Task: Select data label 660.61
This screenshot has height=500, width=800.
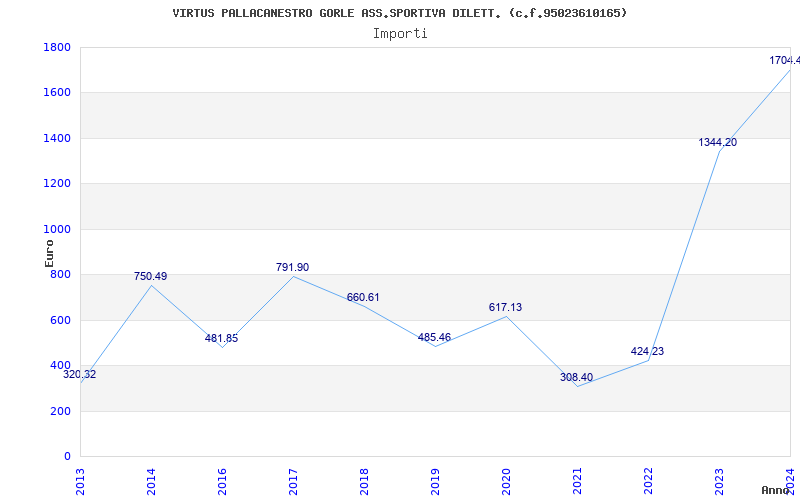Action: tap(363, 297)
